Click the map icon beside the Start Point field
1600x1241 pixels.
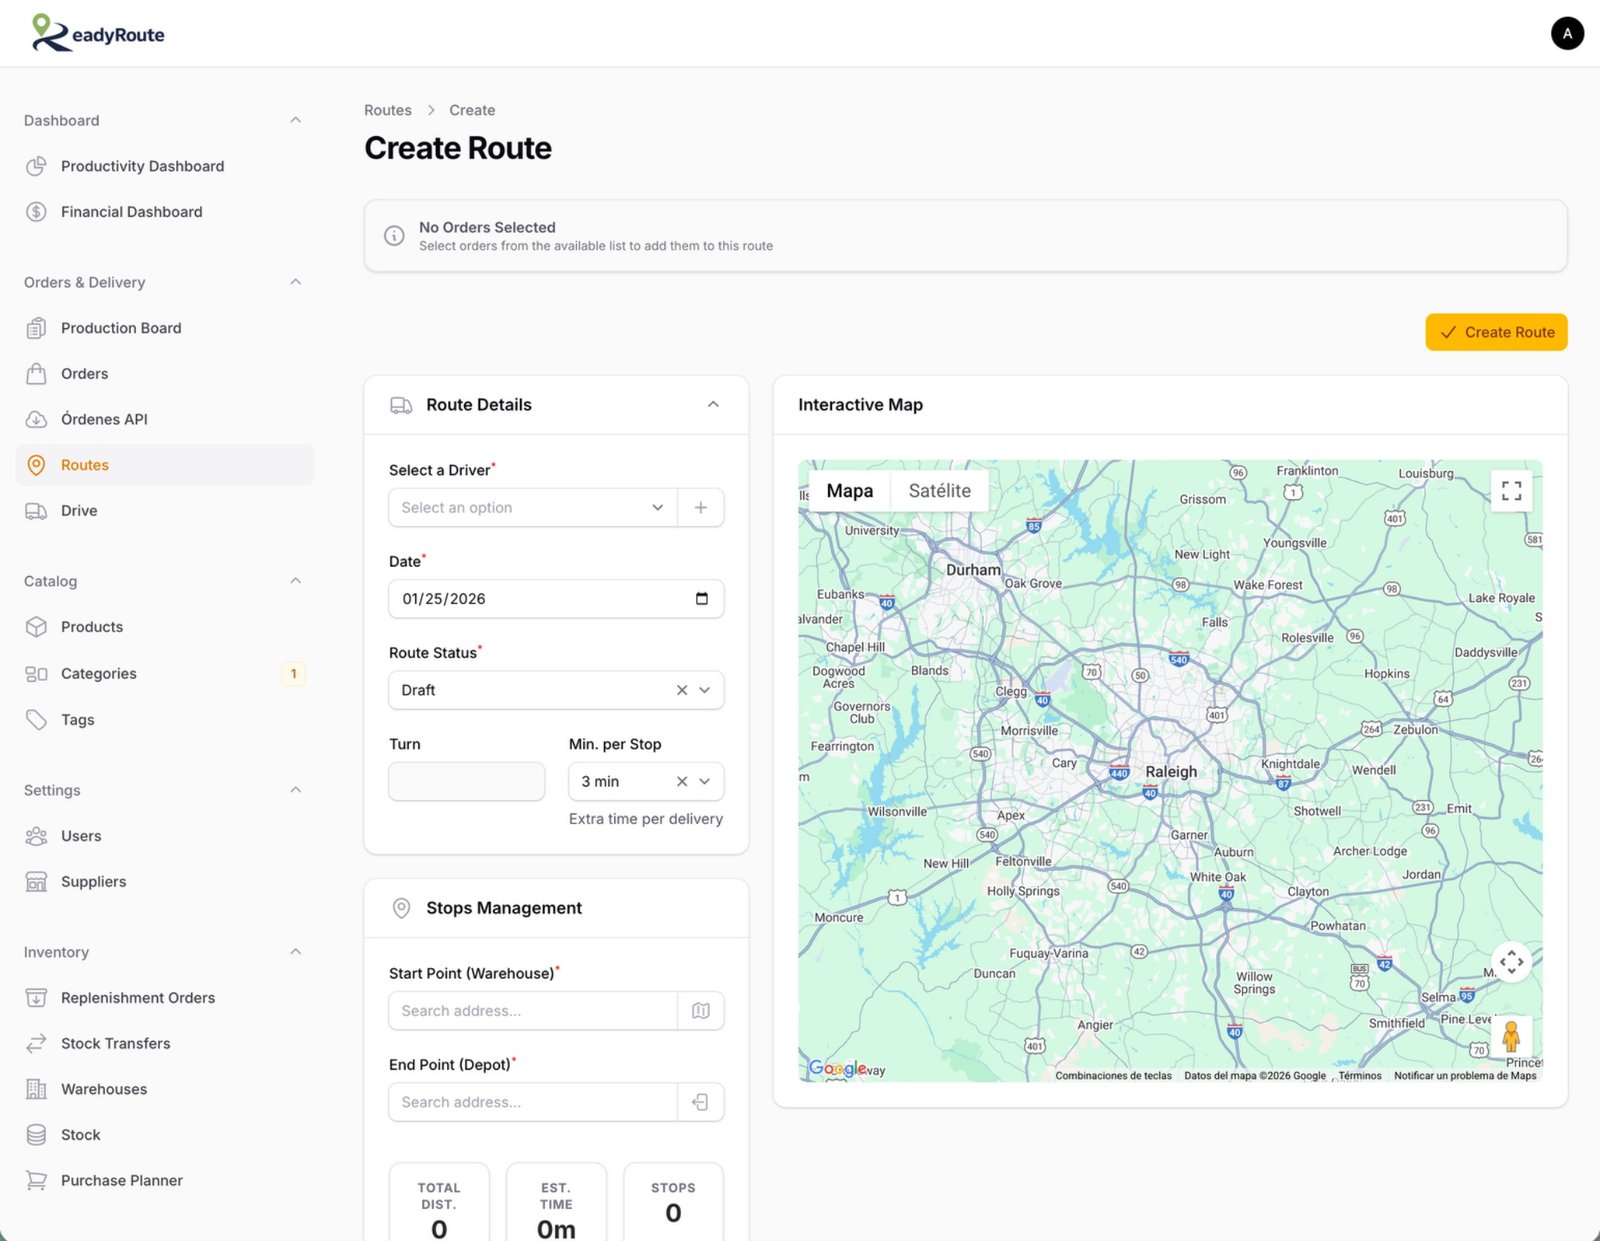700,1010
